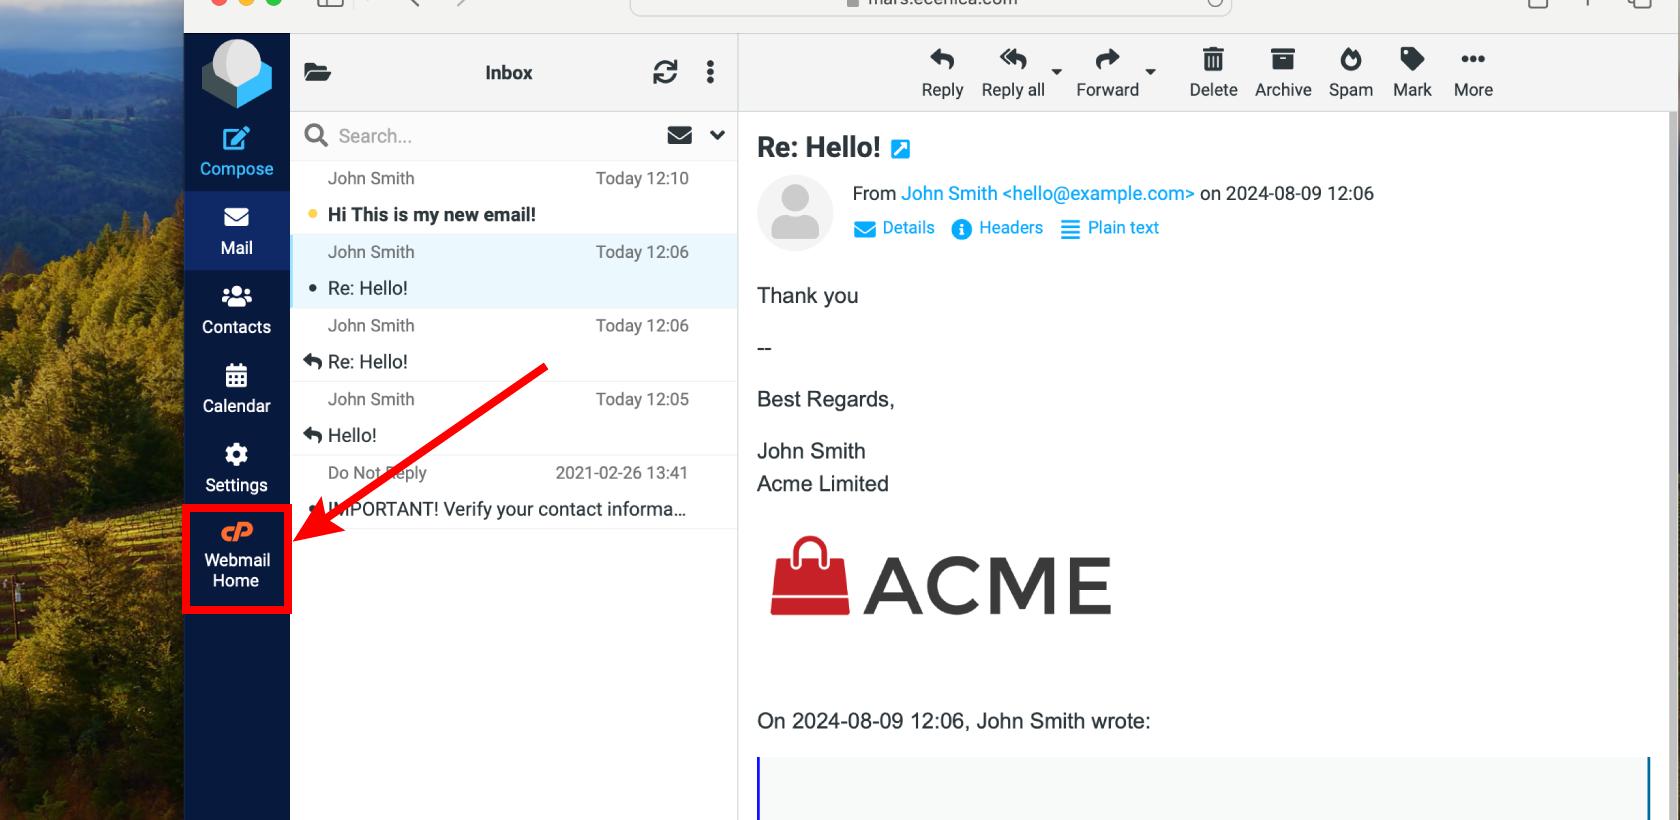Open Compose to write a new email
The image size is (1680, 820).
click(x=236, y=152)
